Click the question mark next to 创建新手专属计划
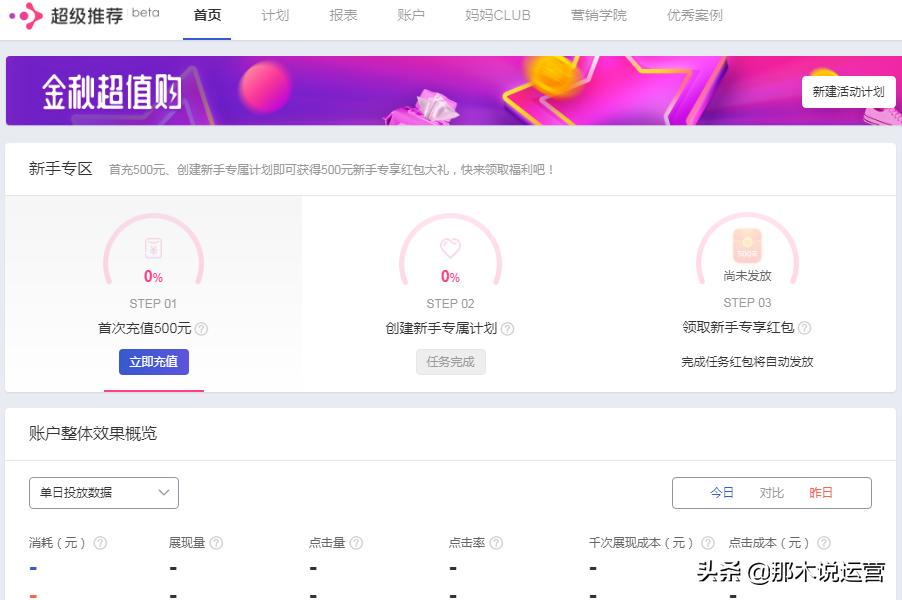The height and width of the screenshot is (600, 902). click(508, 326)
